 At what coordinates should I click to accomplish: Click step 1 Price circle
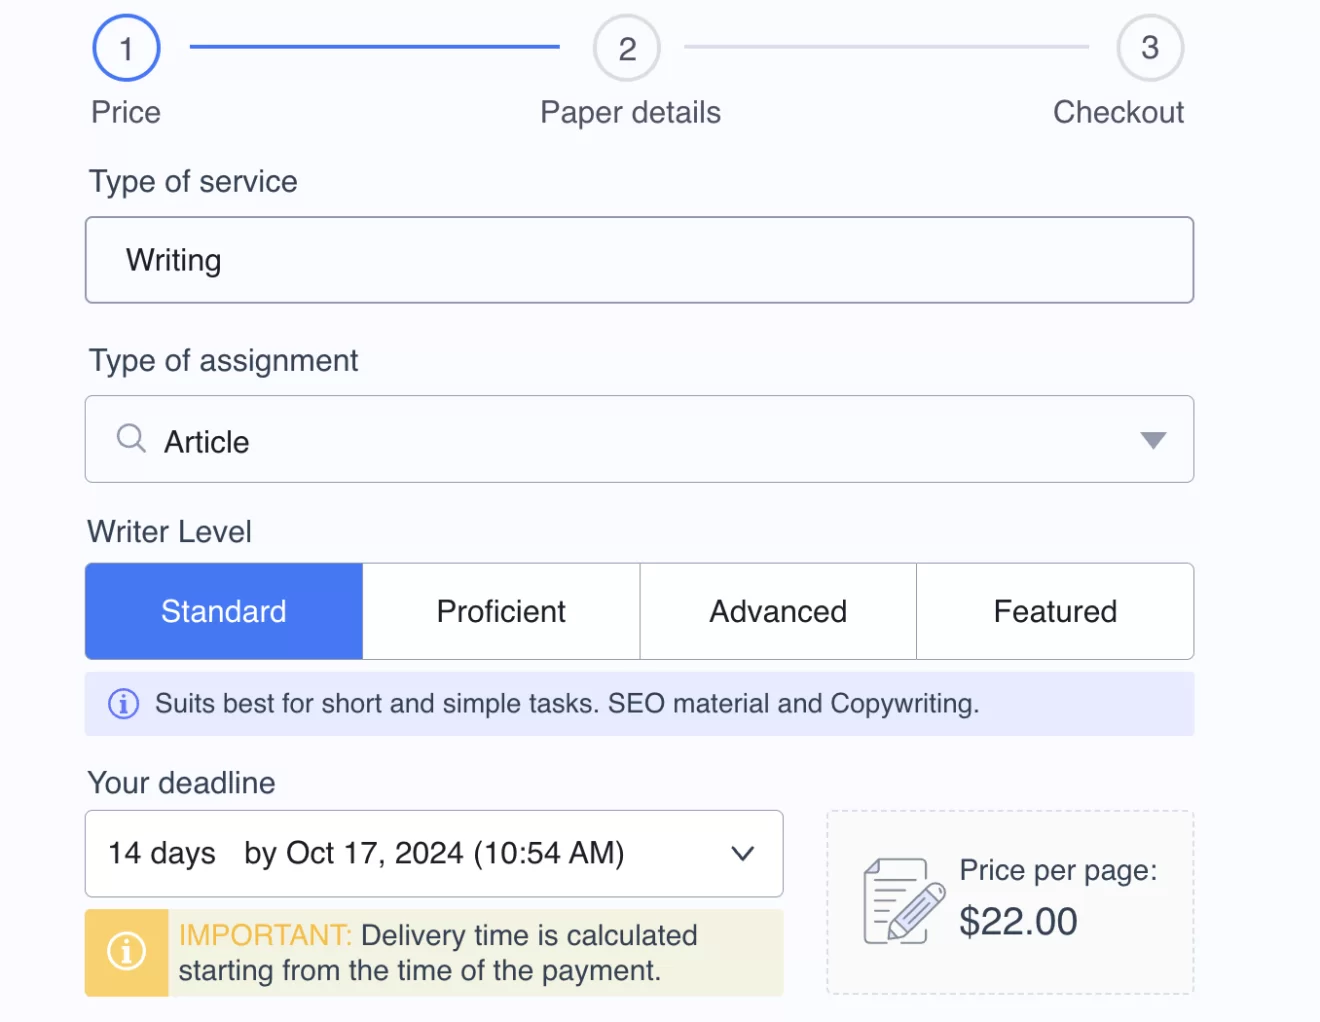pos(126,48)
